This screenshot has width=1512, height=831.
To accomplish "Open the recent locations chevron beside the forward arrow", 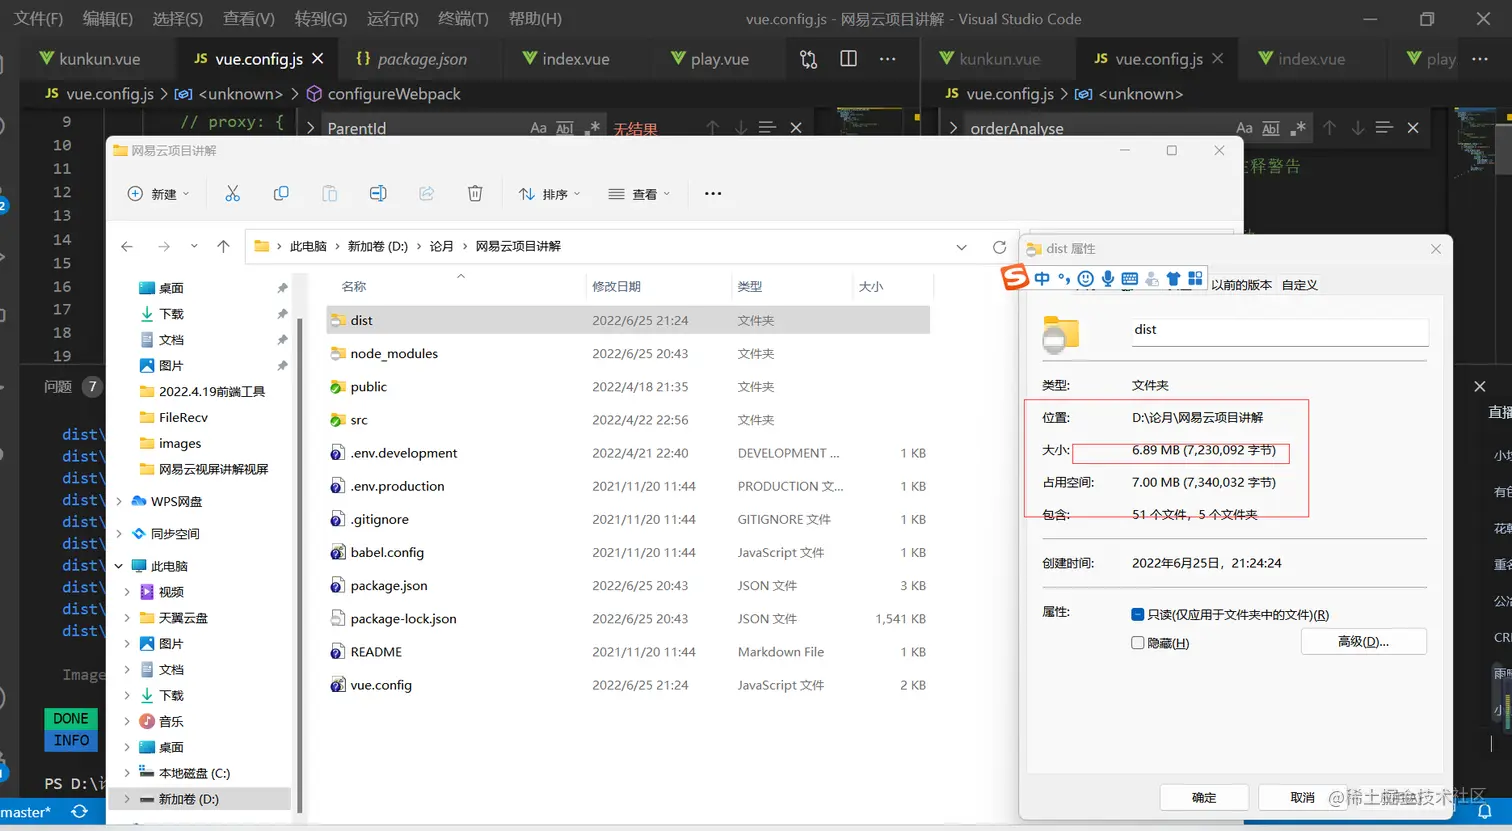I will (194, 246).
